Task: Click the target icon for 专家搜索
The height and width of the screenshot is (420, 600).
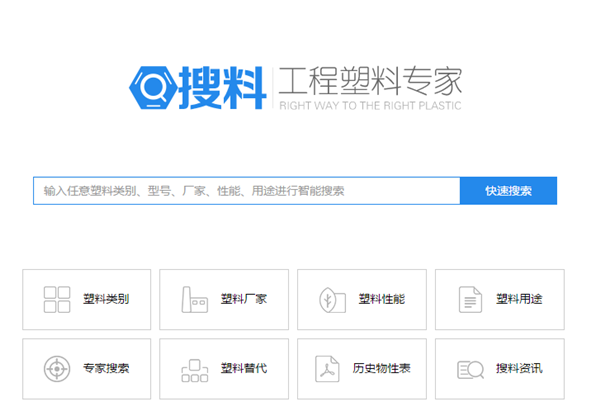Action: (x=57, y=368)
